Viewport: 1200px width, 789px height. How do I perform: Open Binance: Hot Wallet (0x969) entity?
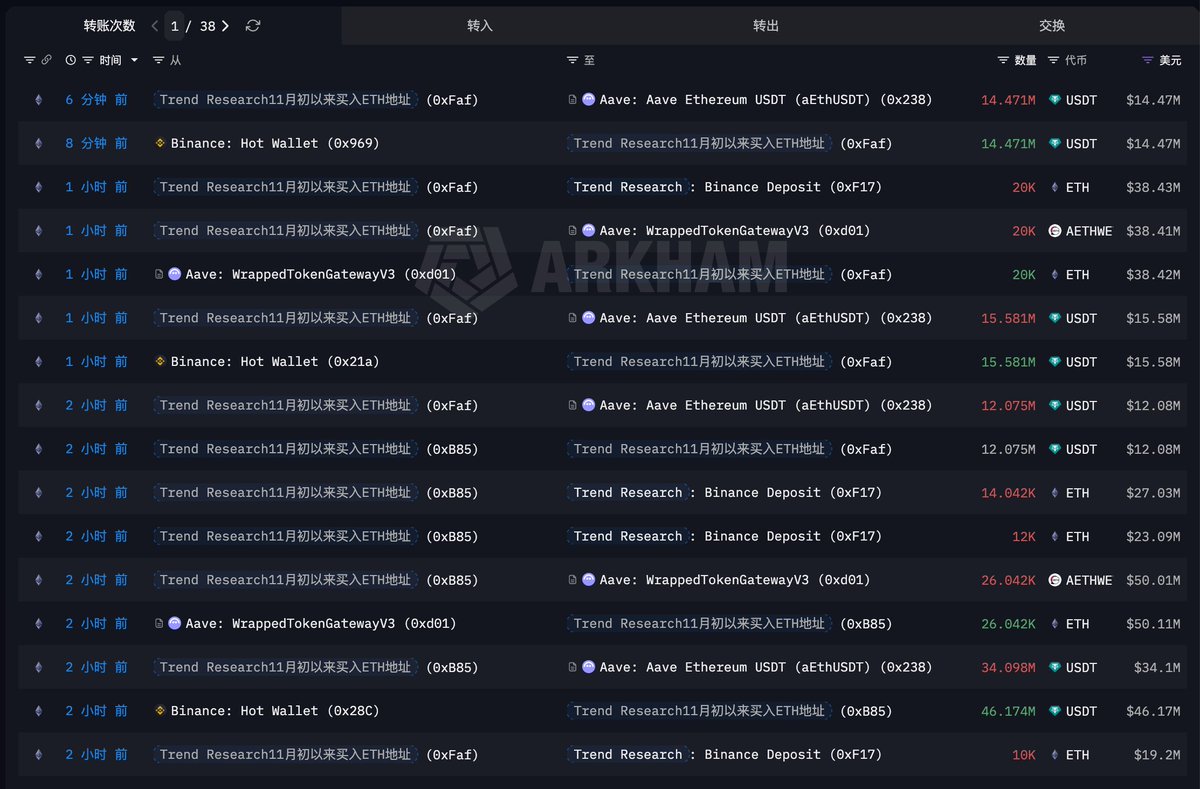click(275, 144)
